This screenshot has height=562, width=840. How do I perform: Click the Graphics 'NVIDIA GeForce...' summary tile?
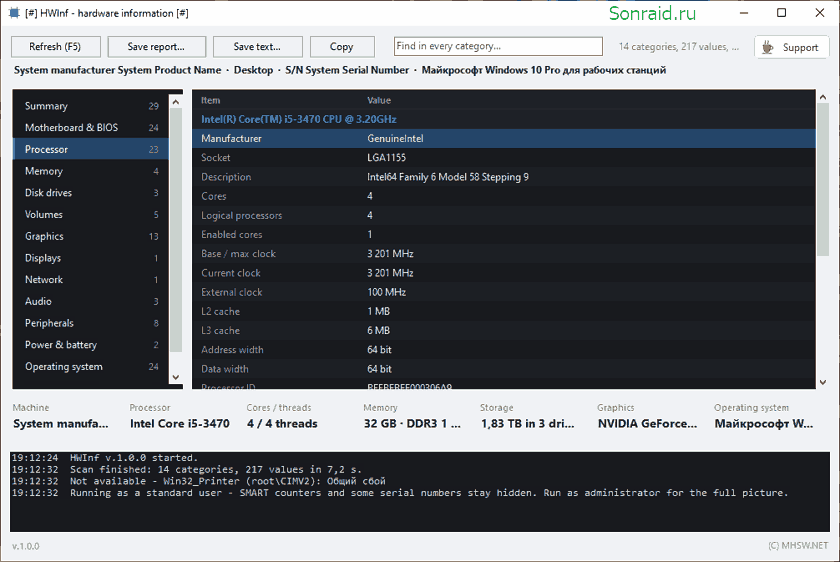648,416
